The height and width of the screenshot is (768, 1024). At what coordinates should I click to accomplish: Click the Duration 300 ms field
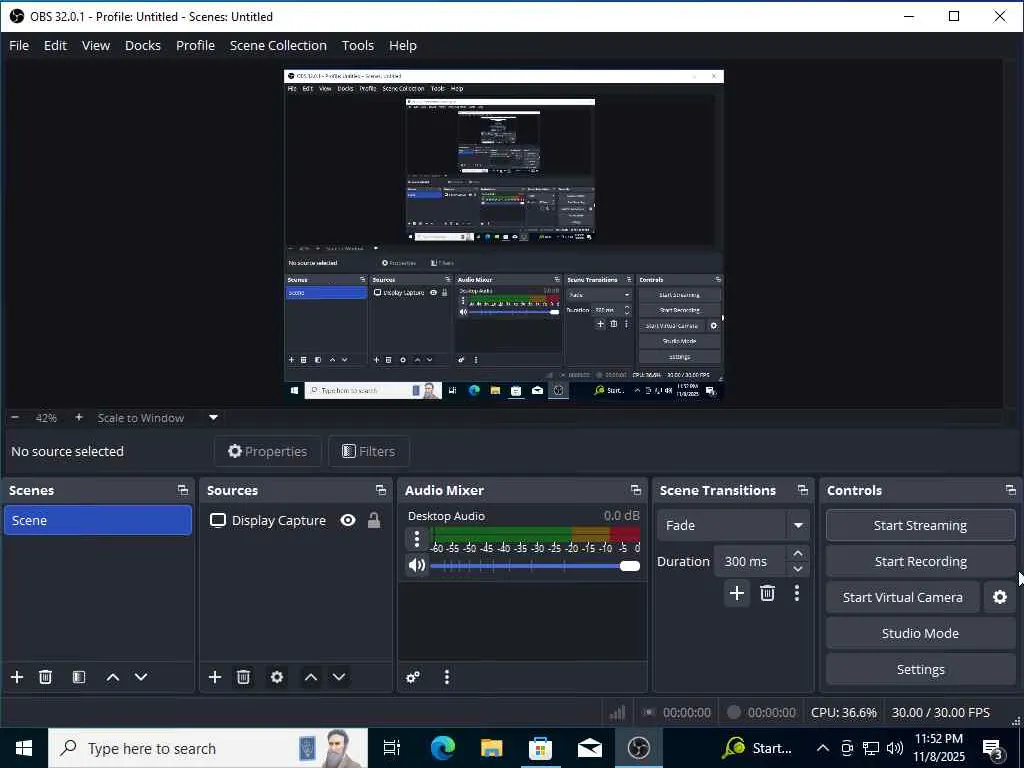click(750, 562)
